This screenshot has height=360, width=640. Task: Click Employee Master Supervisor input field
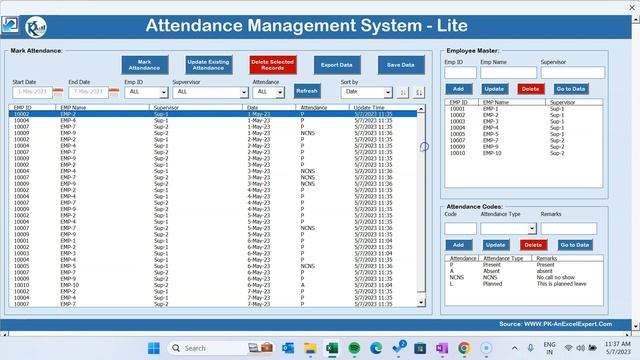pos(573,73)
